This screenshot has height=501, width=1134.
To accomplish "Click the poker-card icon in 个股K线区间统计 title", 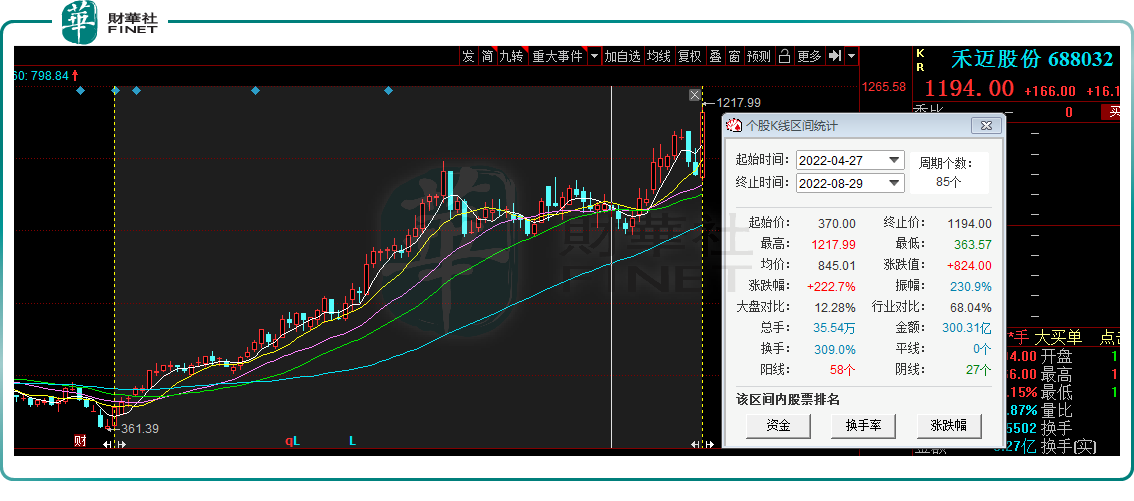I will click(735, 125).
